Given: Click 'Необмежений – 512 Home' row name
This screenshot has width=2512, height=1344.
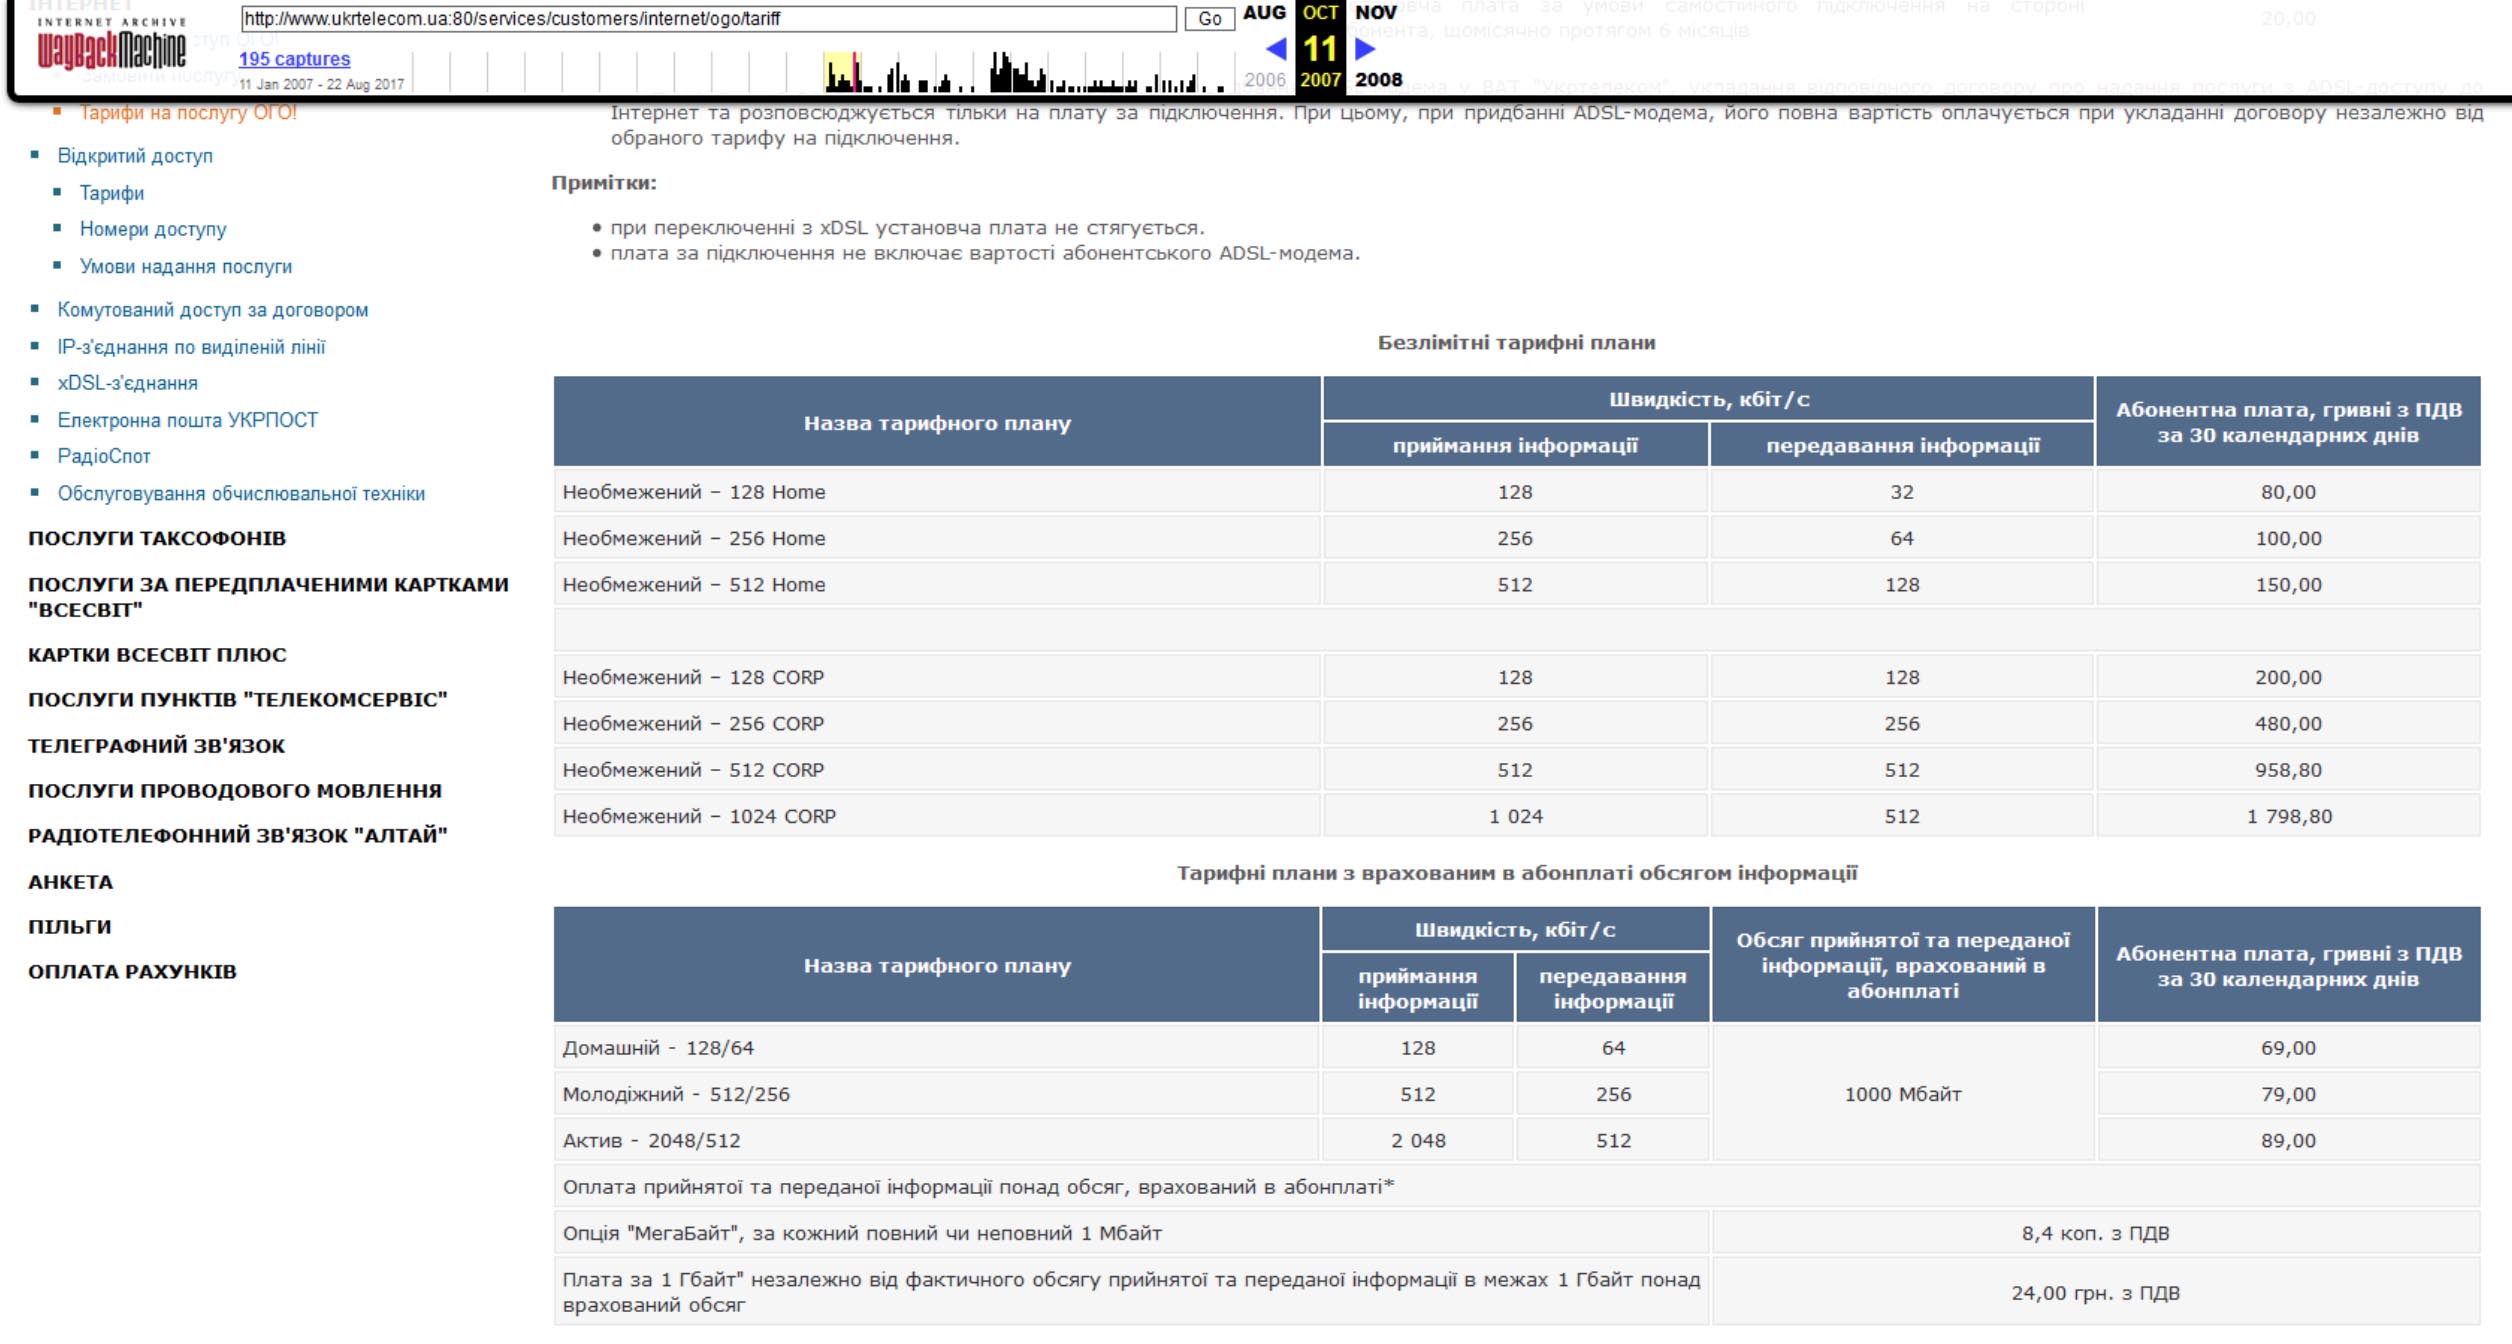Looking at the screenshot, I should pos(694,585).
